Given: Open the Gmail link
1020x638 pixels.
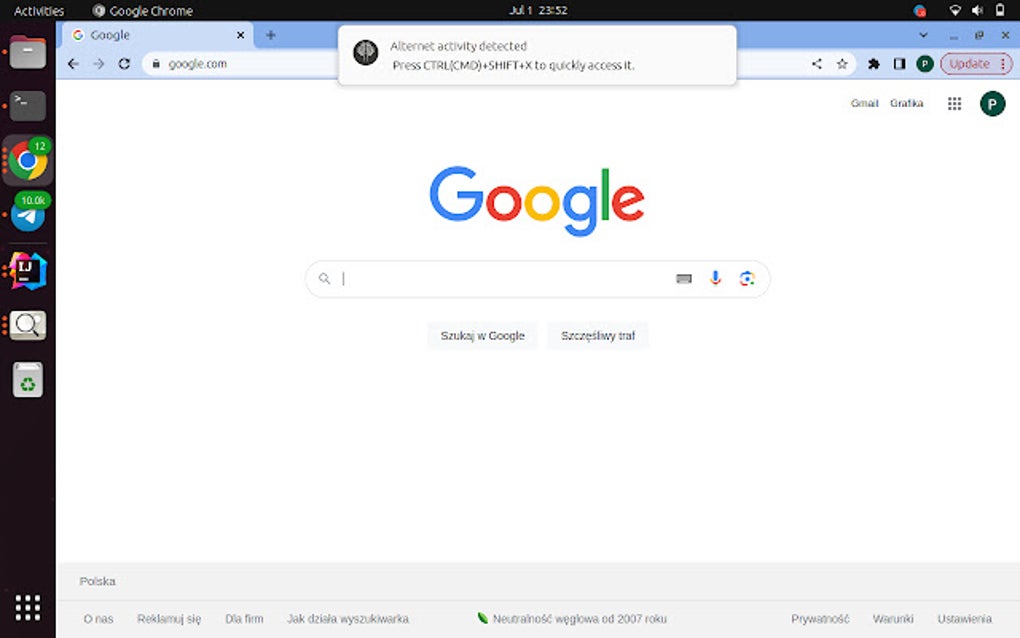Looking at the screenshot, I should 863,103.
